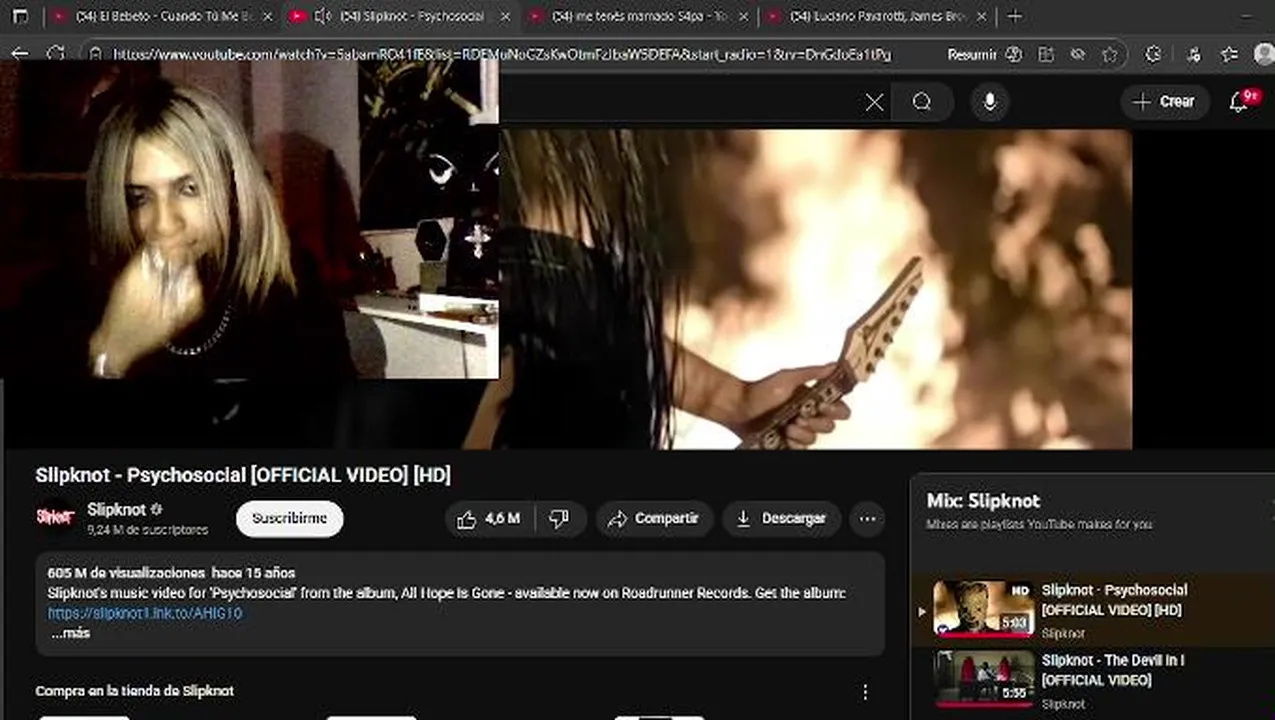The width and height of the screenshot is (1275, 720).
Task: Go back in browser history
Action: click(x=20, y=54)
